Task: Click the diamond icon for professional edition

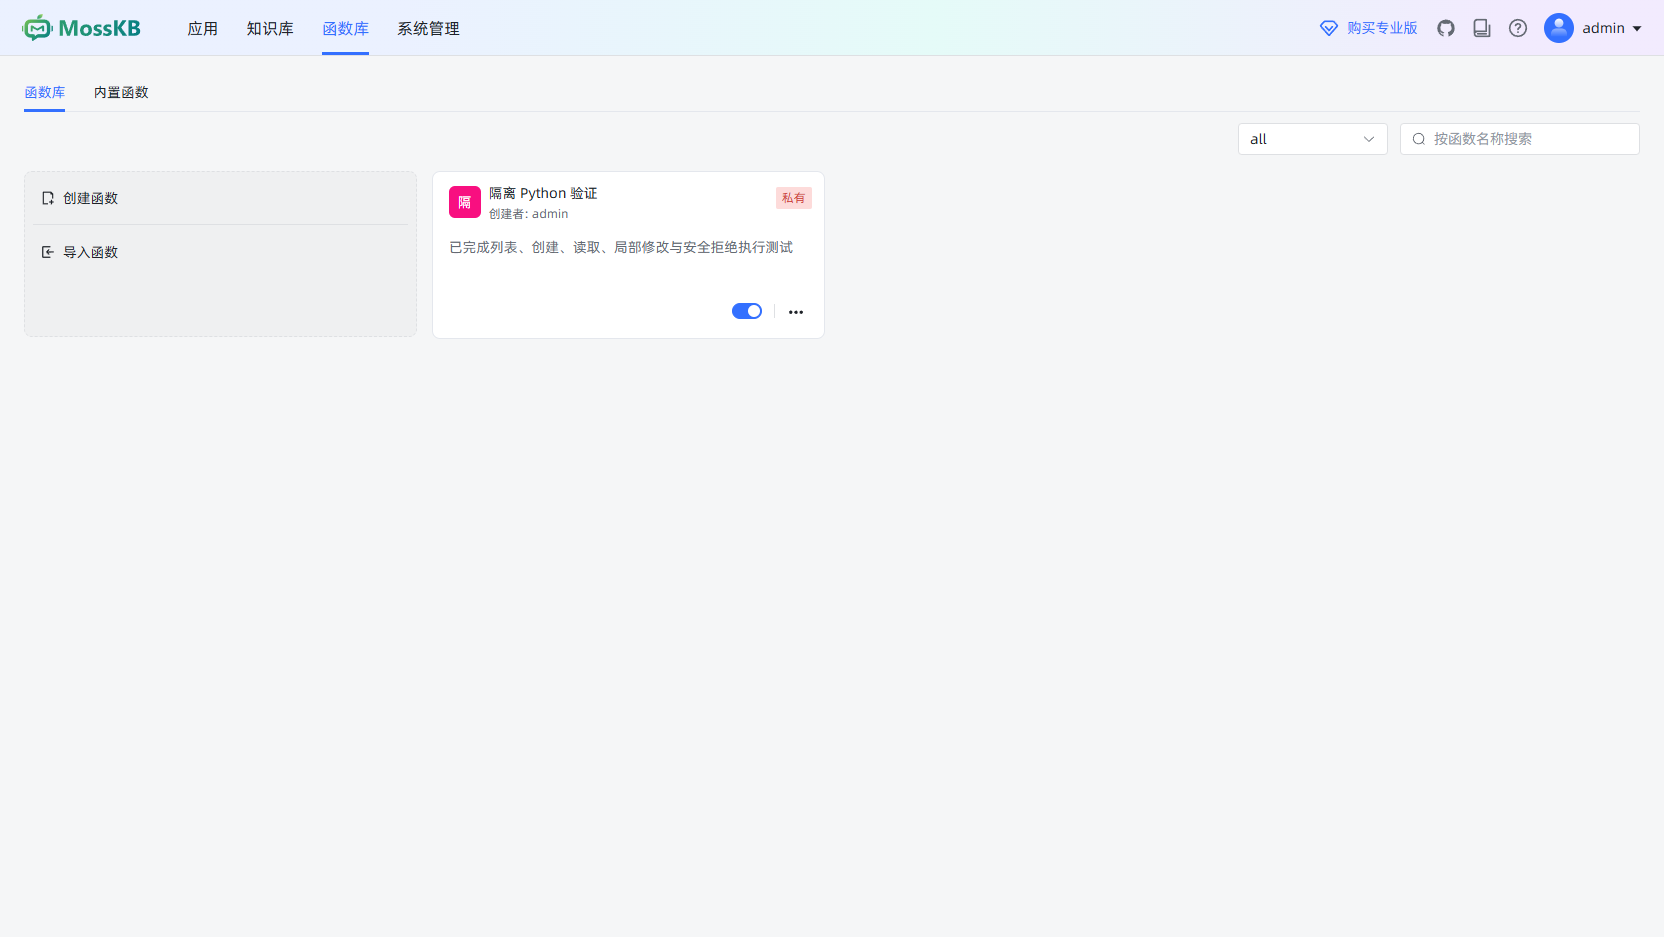Action: [x=1329, y=28]
